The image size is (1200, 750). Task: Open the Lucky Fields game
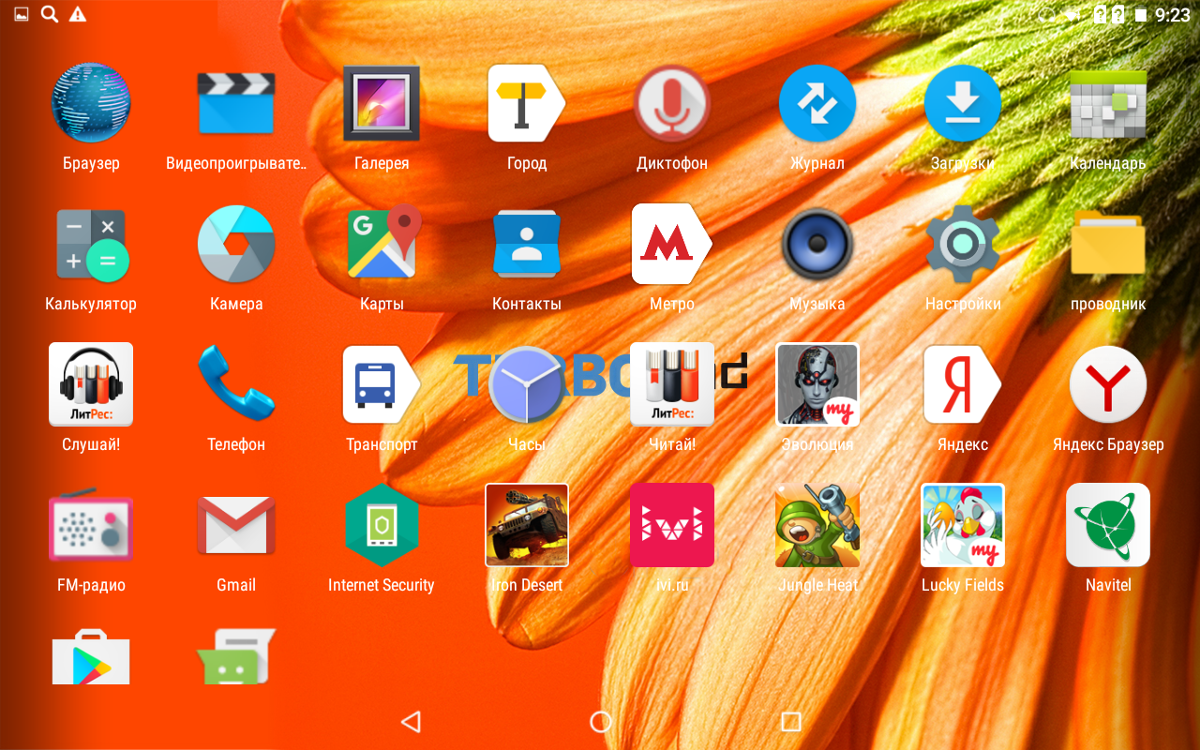click(962, 525)
